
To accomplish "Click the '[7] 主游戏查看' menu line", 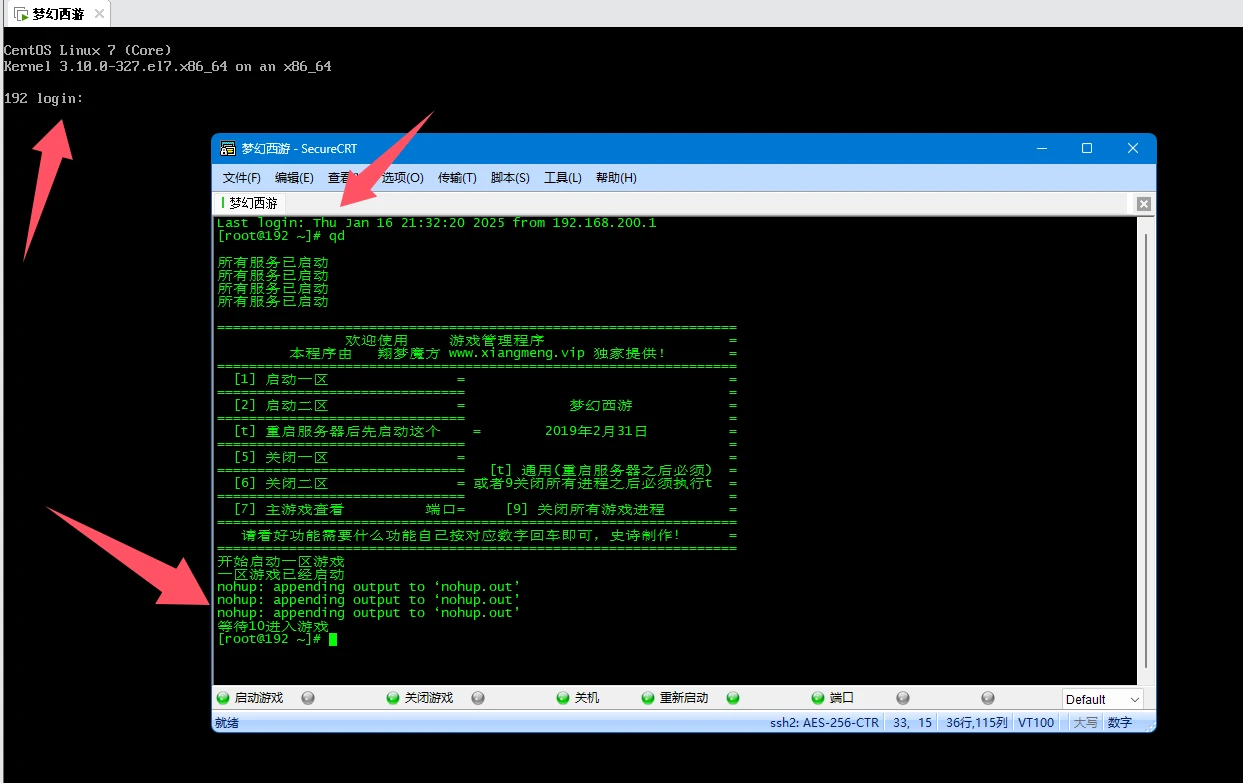I will pos(288,509).
